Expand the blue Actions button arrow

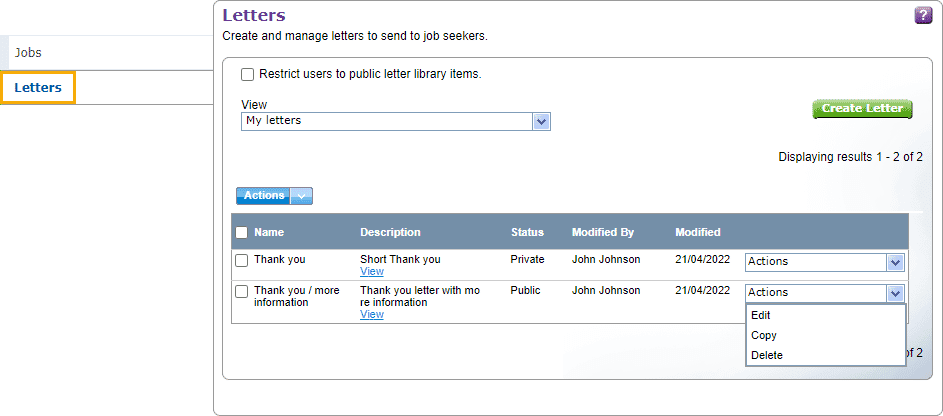coord(301,195)
